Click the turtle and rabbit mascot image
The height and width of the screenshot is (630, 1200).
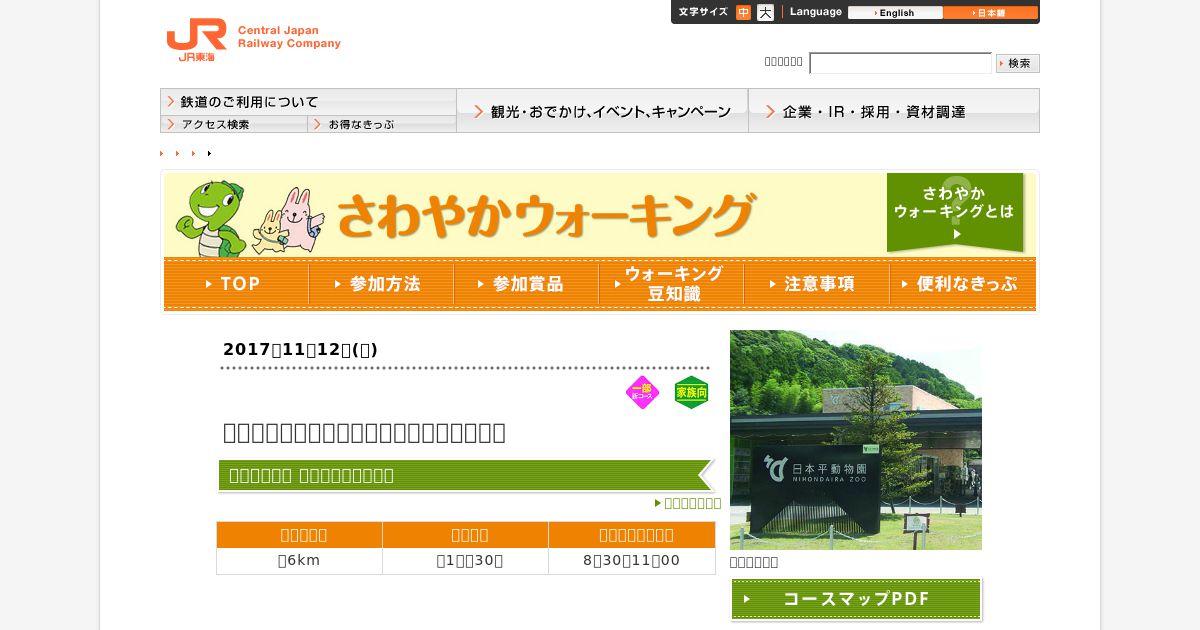[x=250, y=218]
